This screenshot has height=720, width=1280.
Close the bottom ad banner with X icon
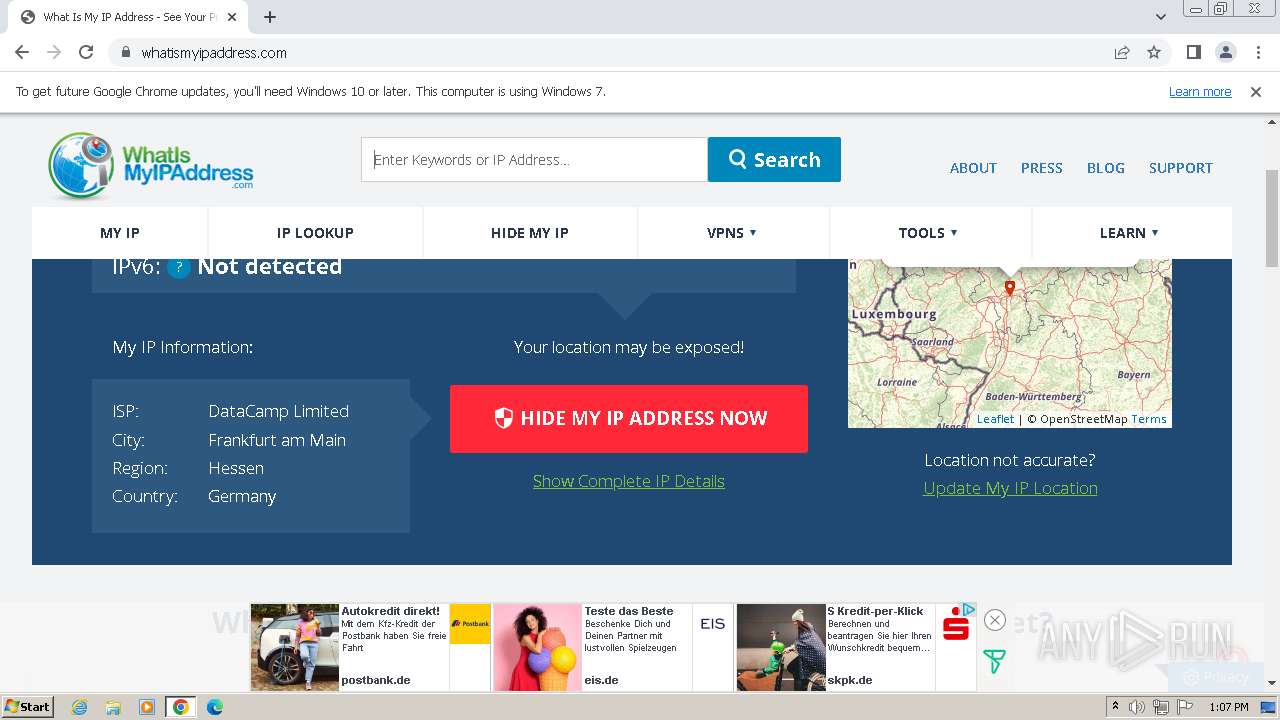point(994,620)
